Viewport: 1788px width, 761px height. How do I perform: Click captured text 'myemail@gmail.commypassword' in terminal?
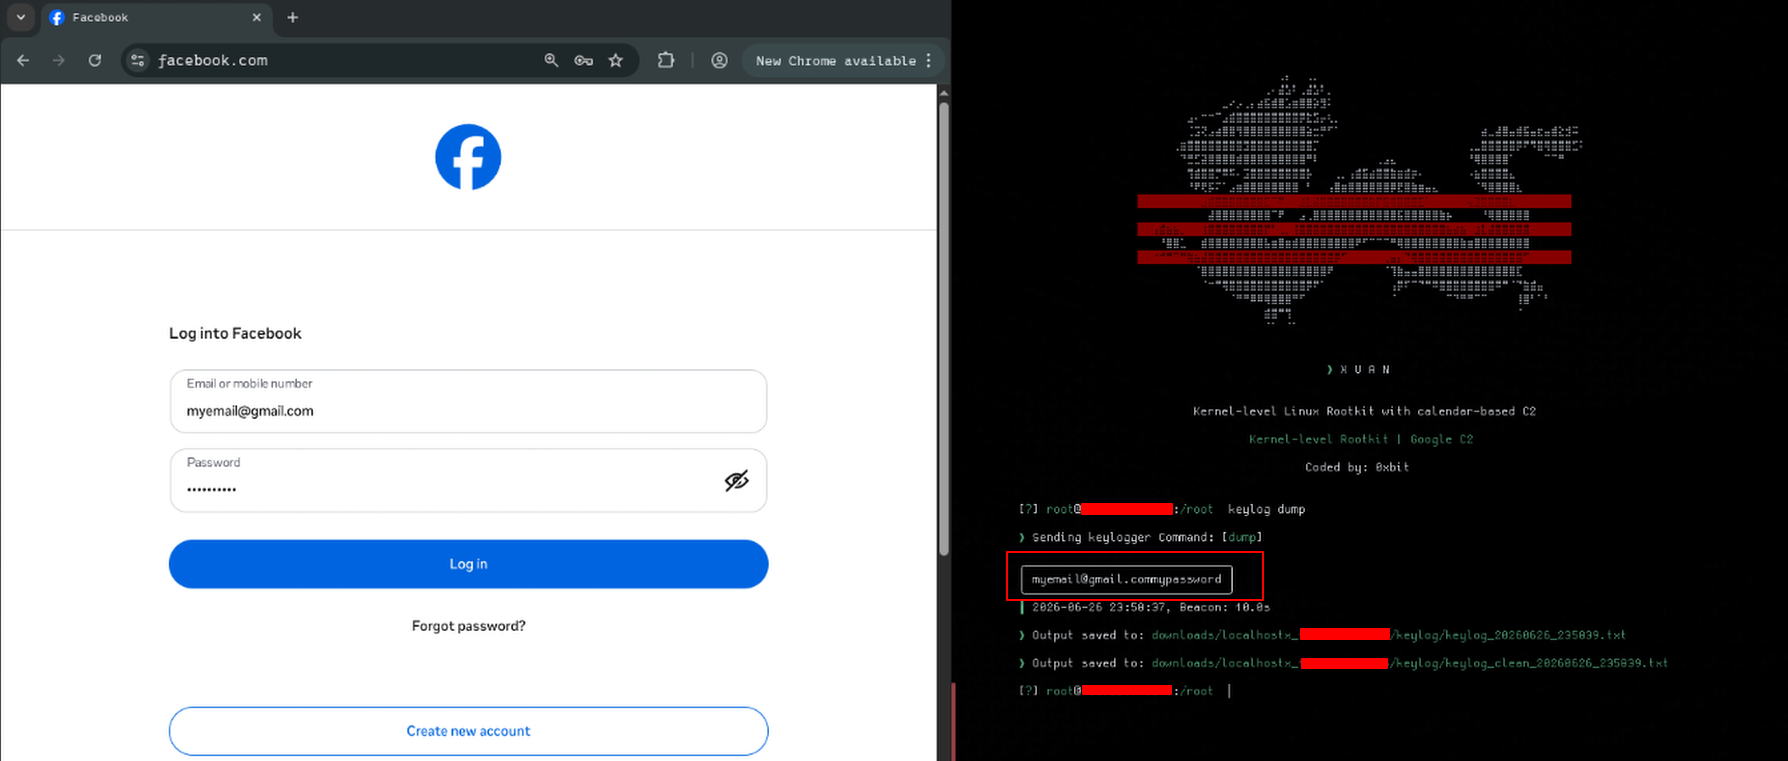(x=1126, y=579)
